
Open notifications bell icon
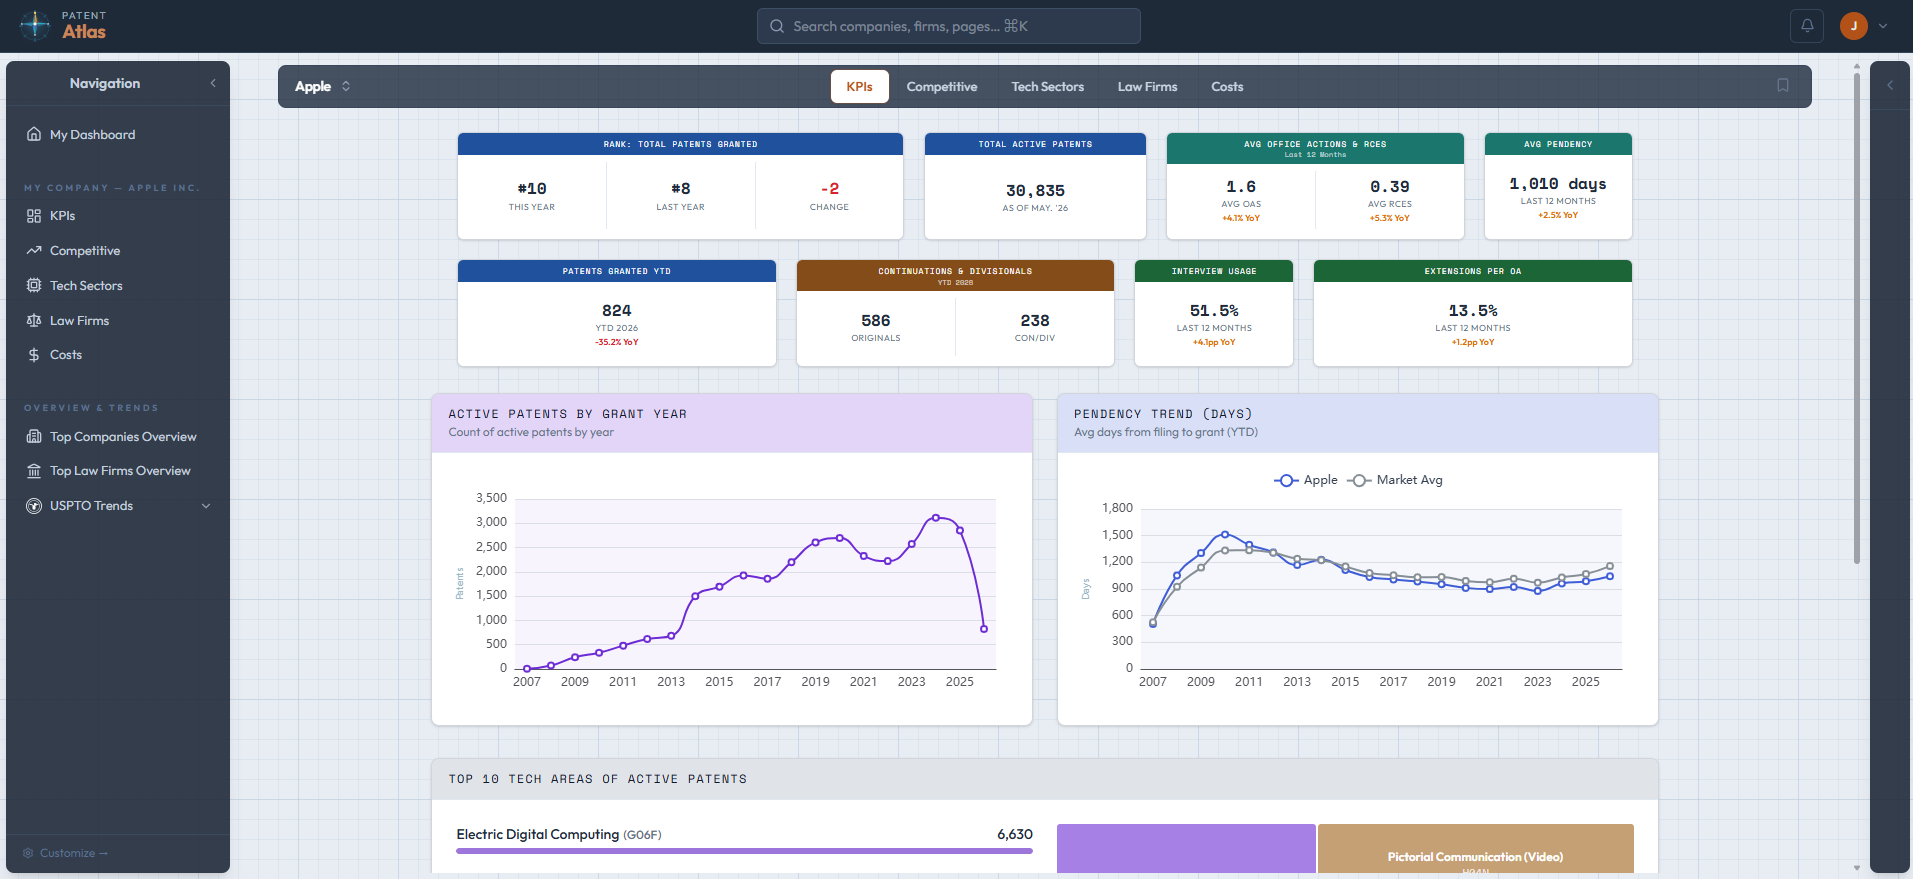click(1807, 26)
